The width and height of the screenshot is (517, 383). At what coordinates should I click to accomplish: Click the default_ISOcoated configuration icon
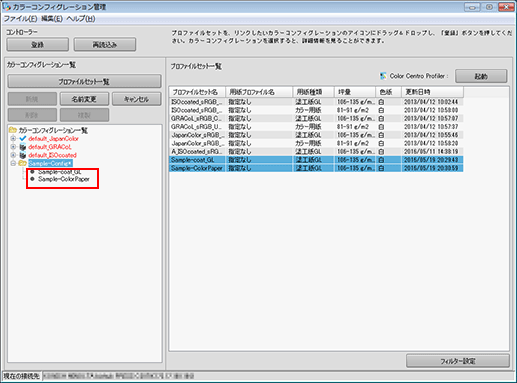pos(23,155)
